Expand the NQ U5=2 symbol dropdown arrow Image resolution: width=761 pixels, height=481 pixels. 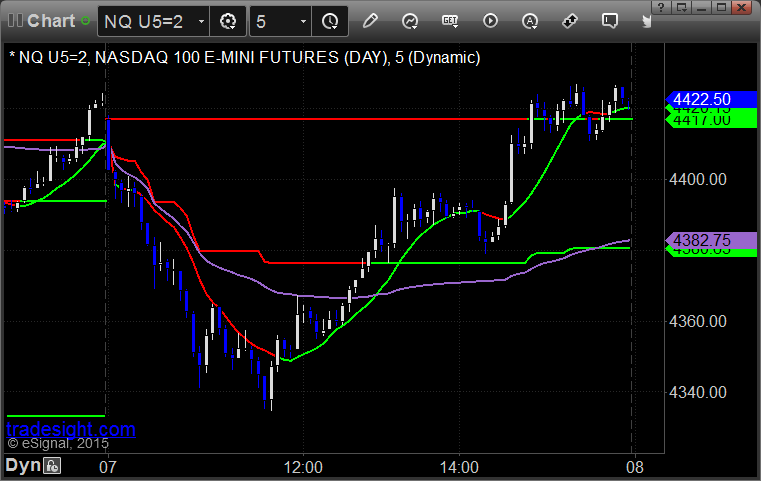pyautogui.click(x=201, y=21)
